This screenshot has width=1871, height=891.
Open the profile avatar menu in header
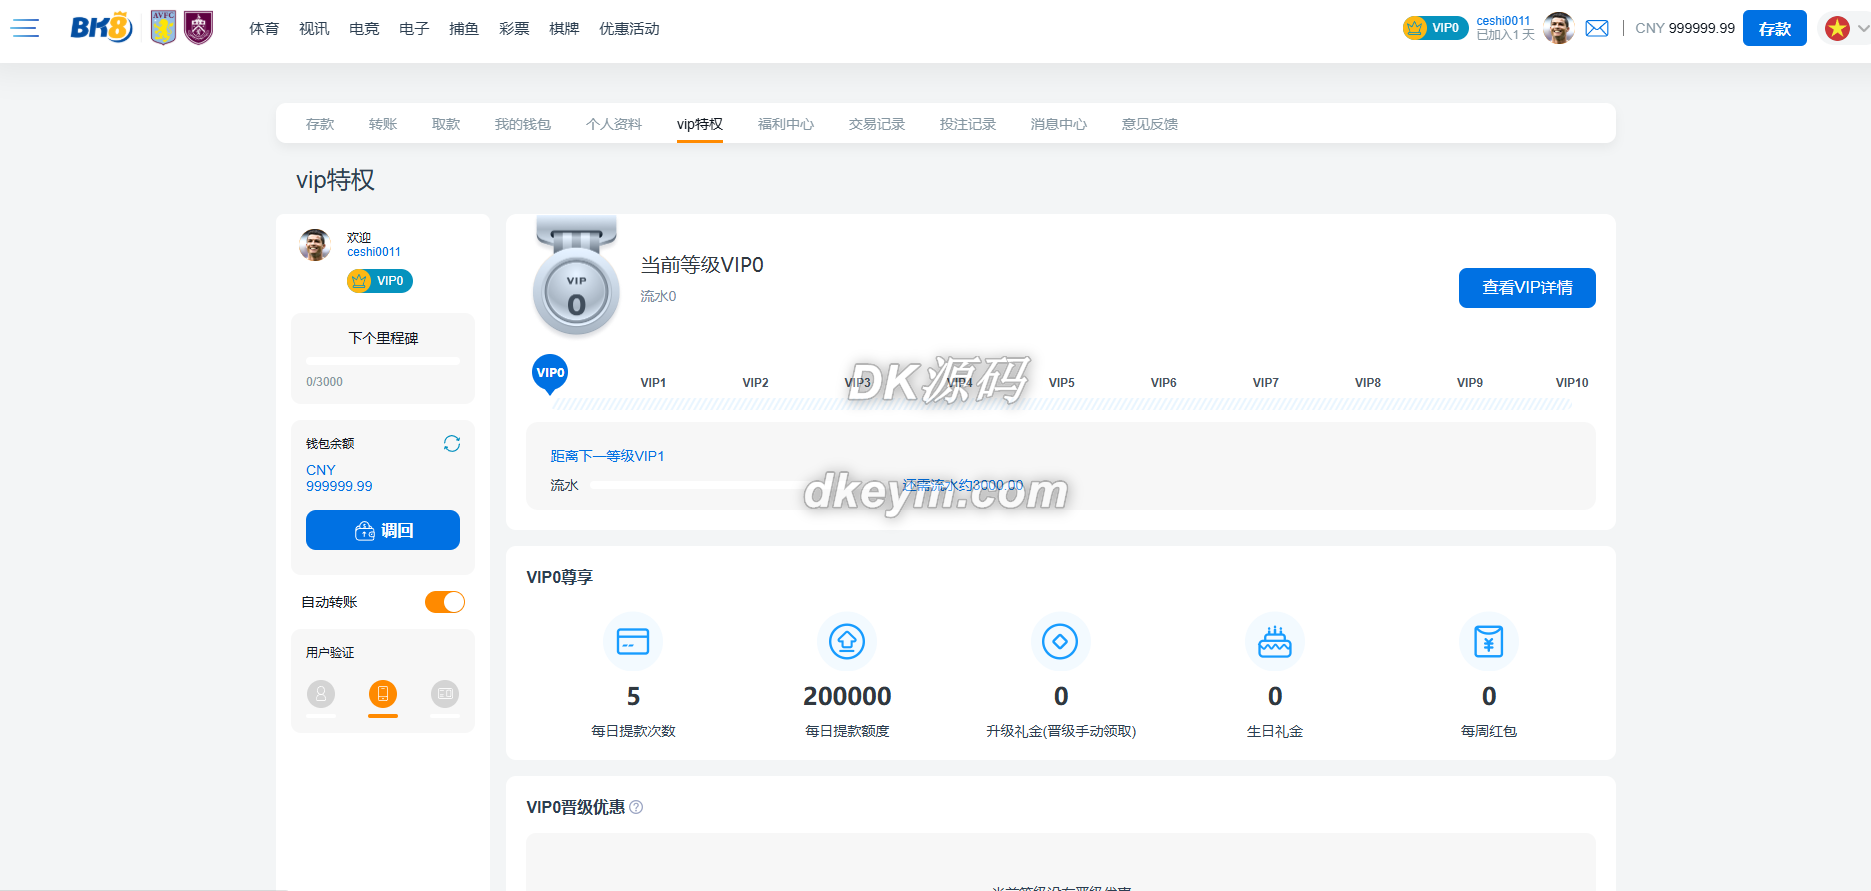pyautogui.click(x=1558, y=28)
